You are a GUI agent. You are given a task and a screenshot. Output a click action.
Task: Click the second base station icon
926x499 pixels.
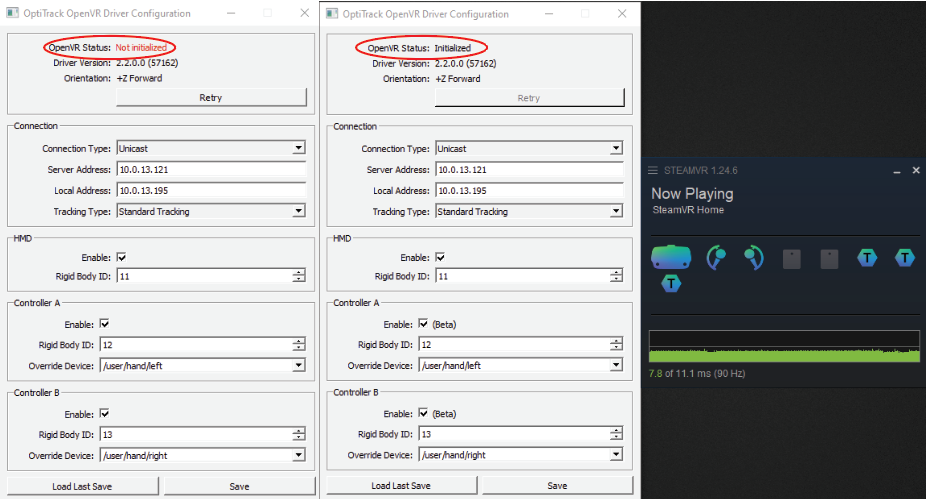[829, 259]
